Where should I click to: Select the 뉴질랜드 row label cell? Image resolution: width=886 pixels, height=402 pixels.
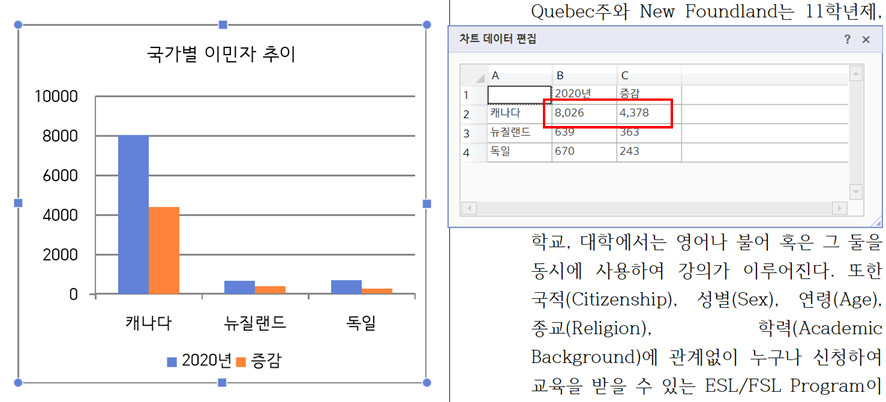519,133
